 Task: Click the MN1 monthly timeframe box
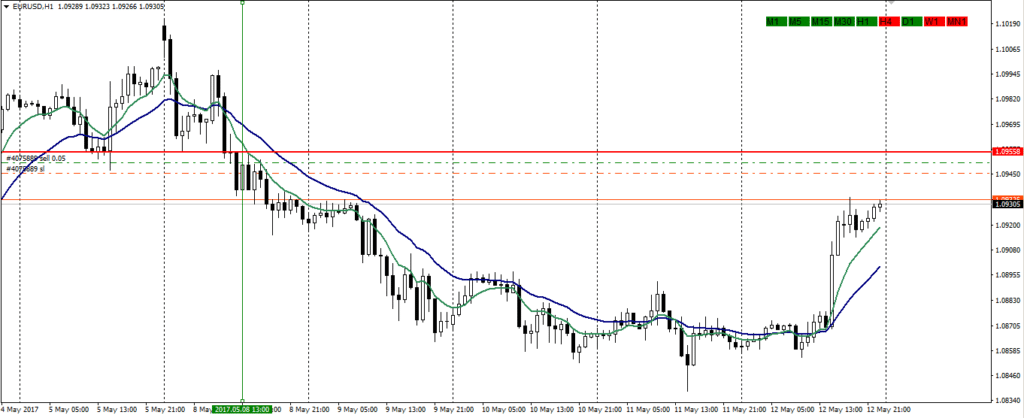pos(956,21)
